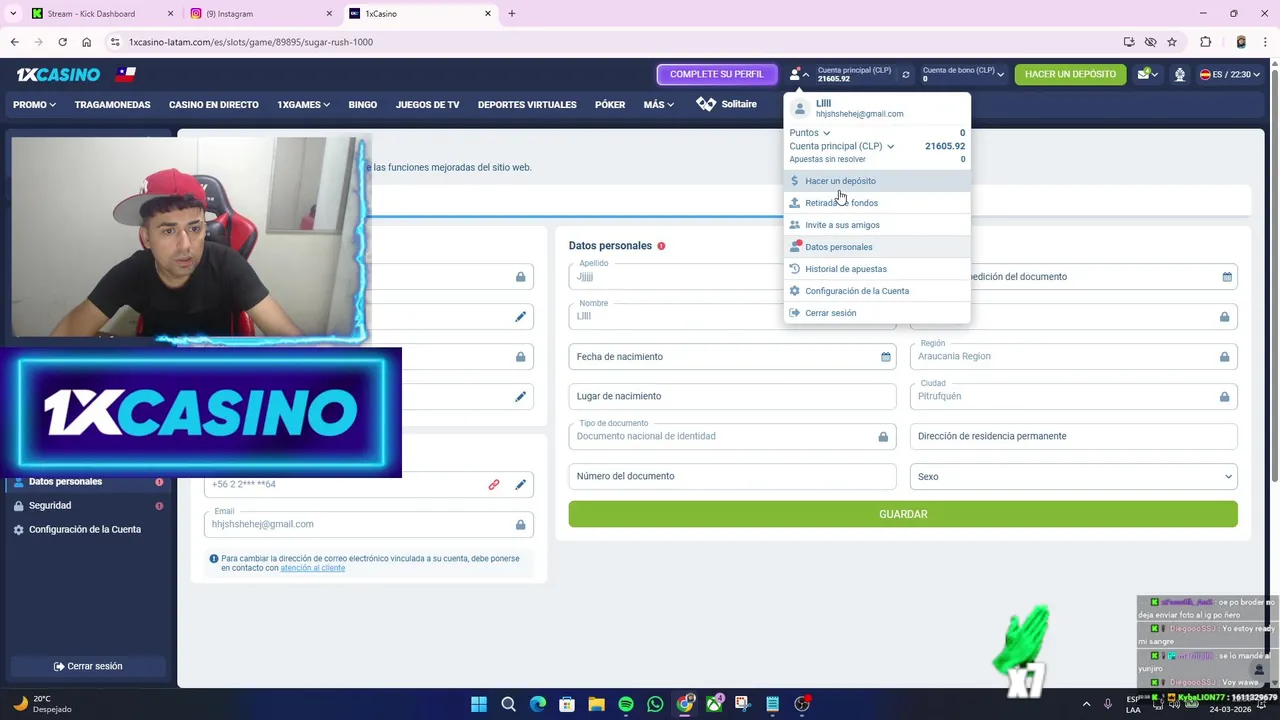This screenshot has height=720, width=1280.
Task: Click the Lugar de nacimiento input field
Action: pos(732,397)
